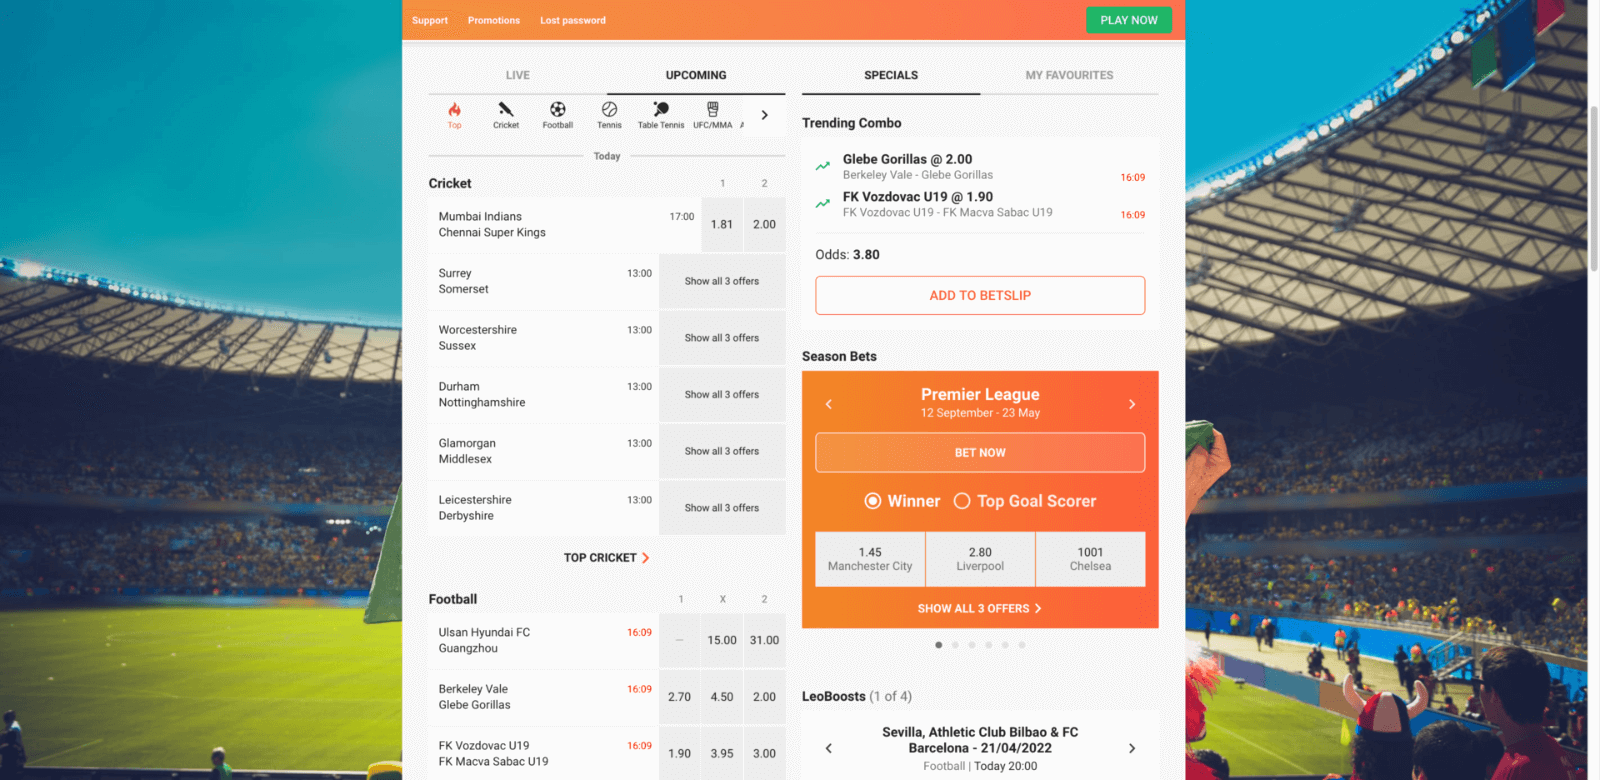
Task: Select the Top flame sport icon
Action: tap(454, 115)
